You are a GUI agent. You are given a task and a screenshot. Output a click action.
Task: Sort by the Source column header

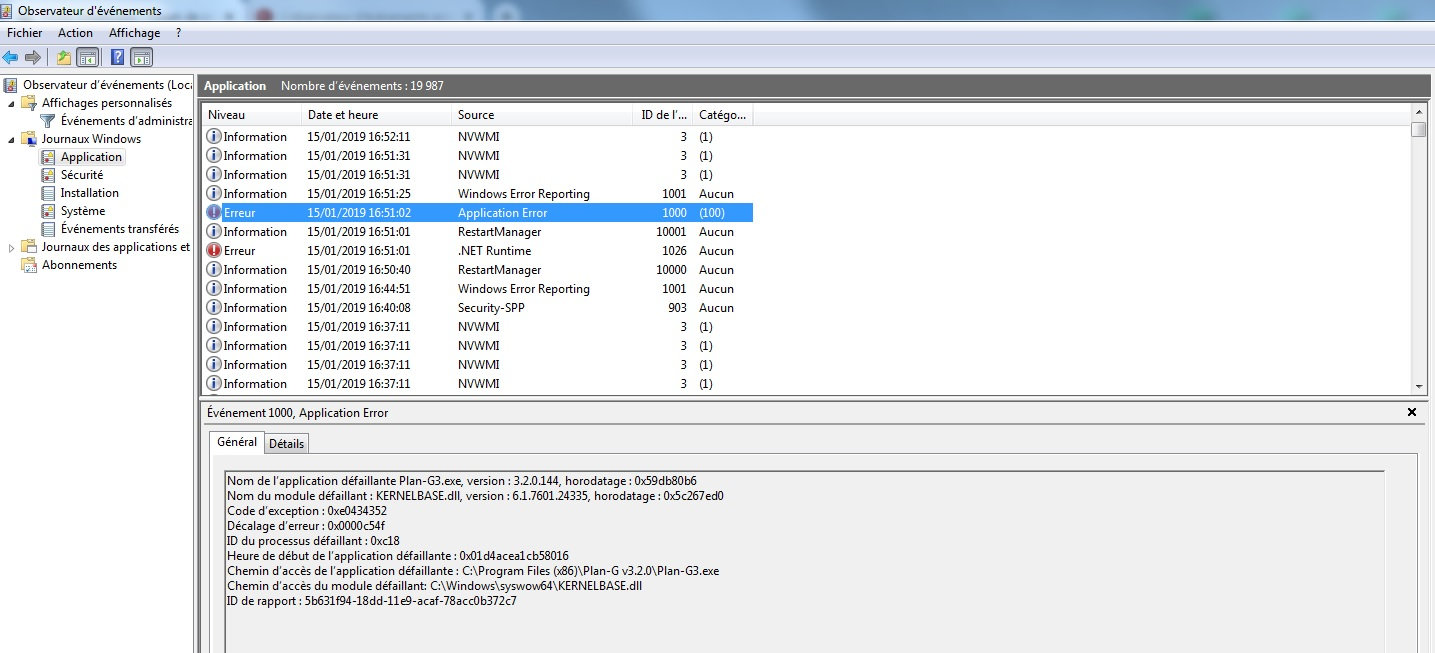[542, 115]
